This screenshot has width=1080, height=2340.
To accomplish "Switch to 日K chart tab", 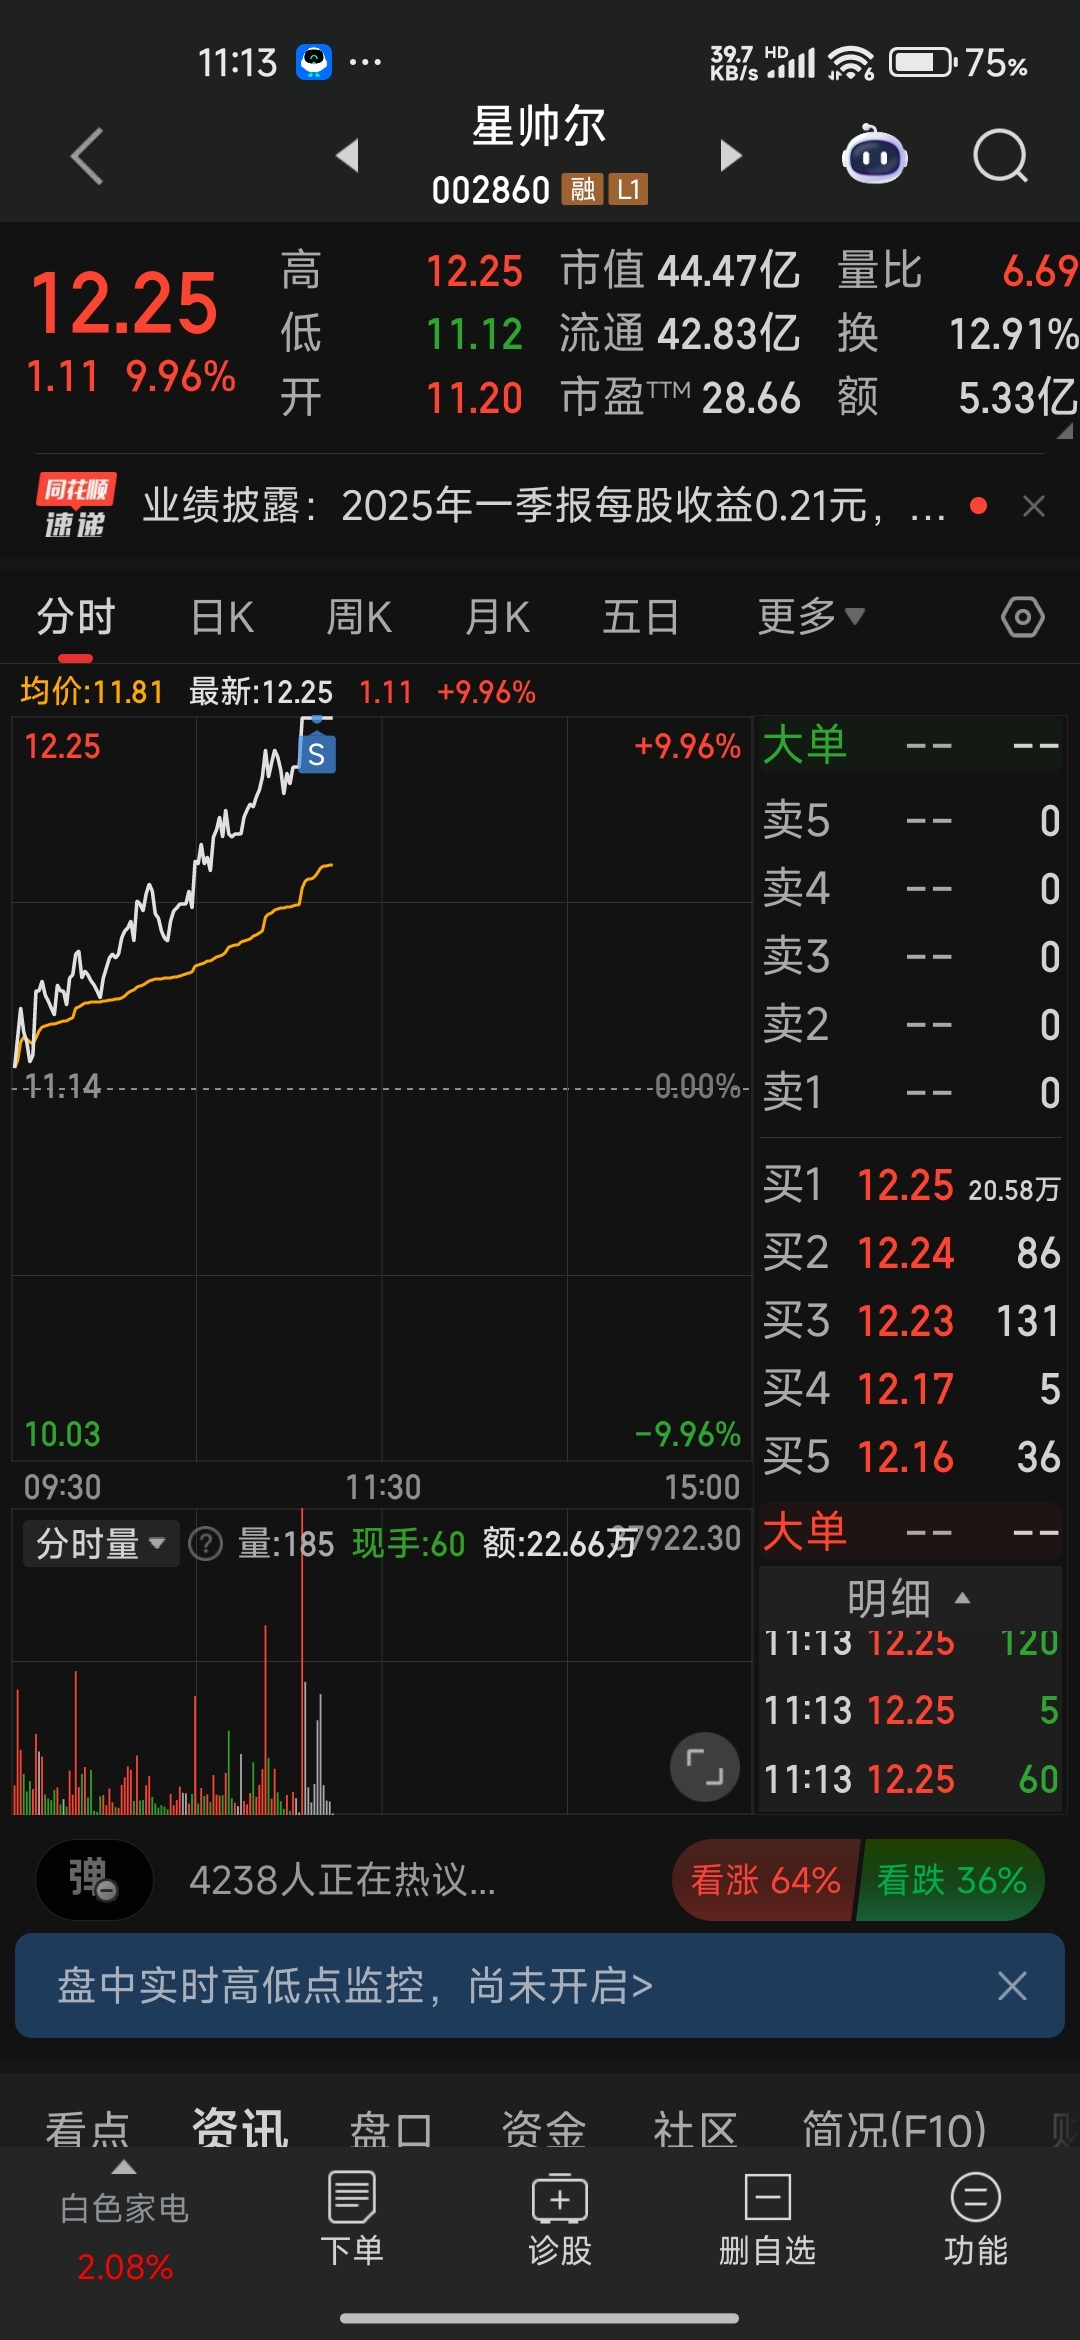I will 222,617.
